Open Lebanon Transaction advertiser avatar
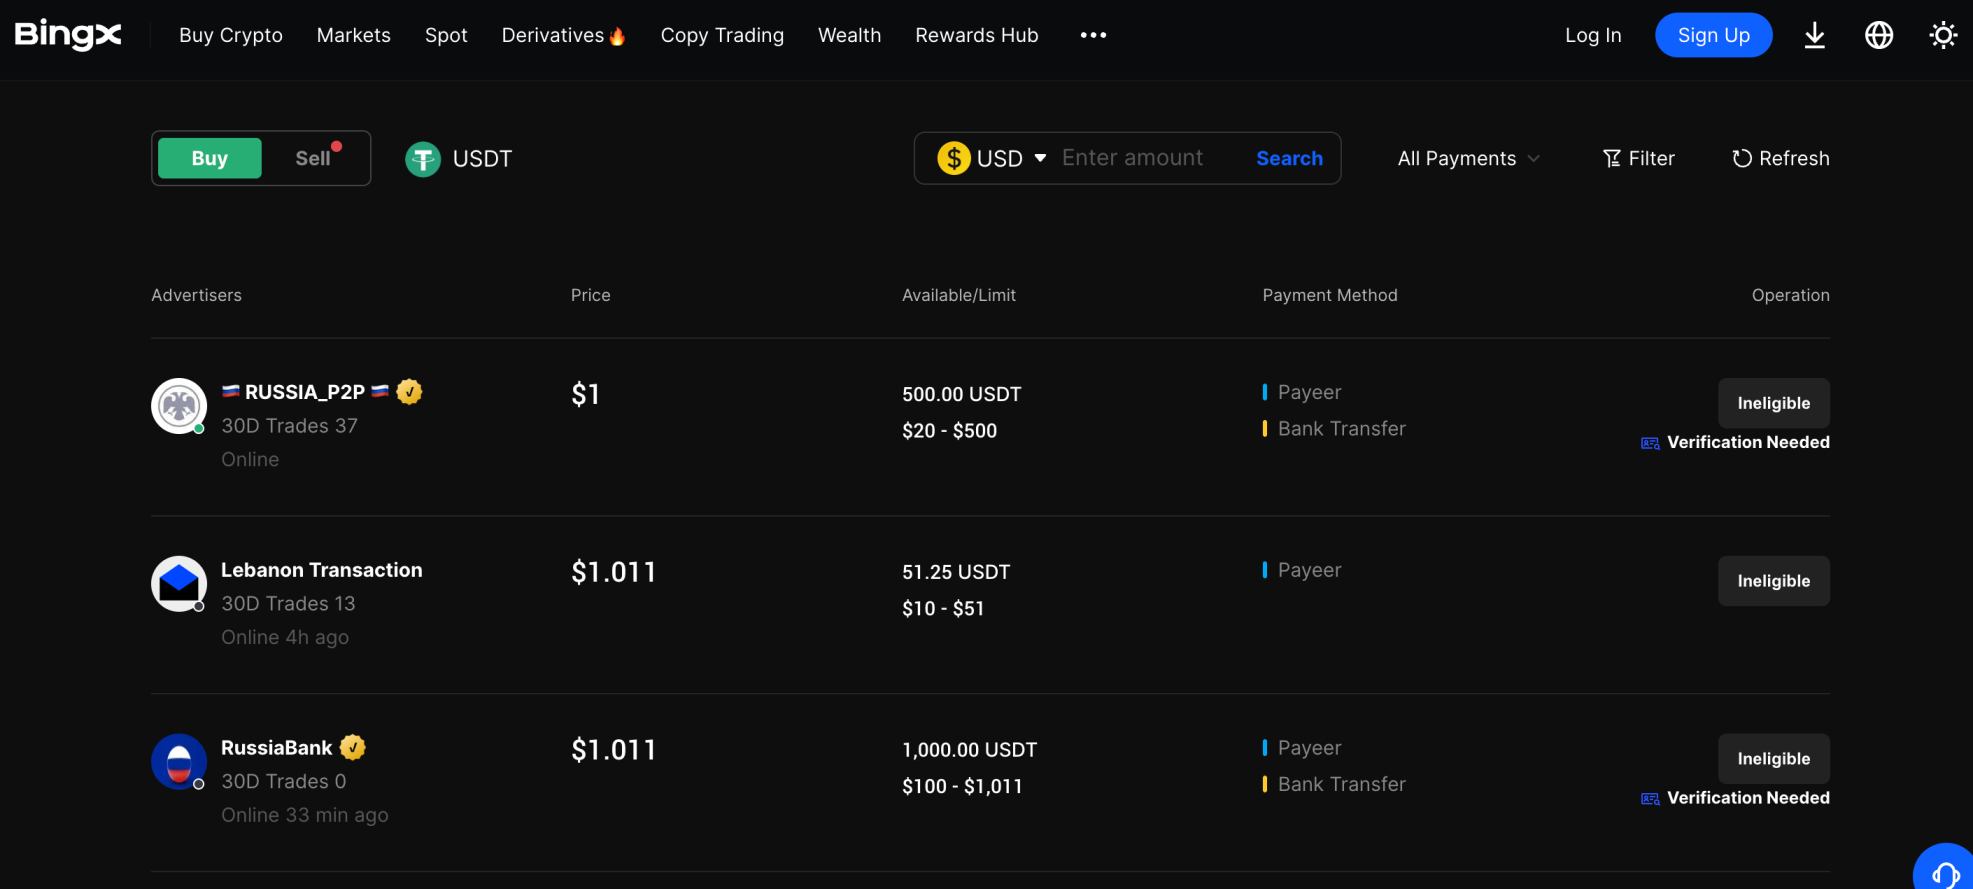 point(179,584)
